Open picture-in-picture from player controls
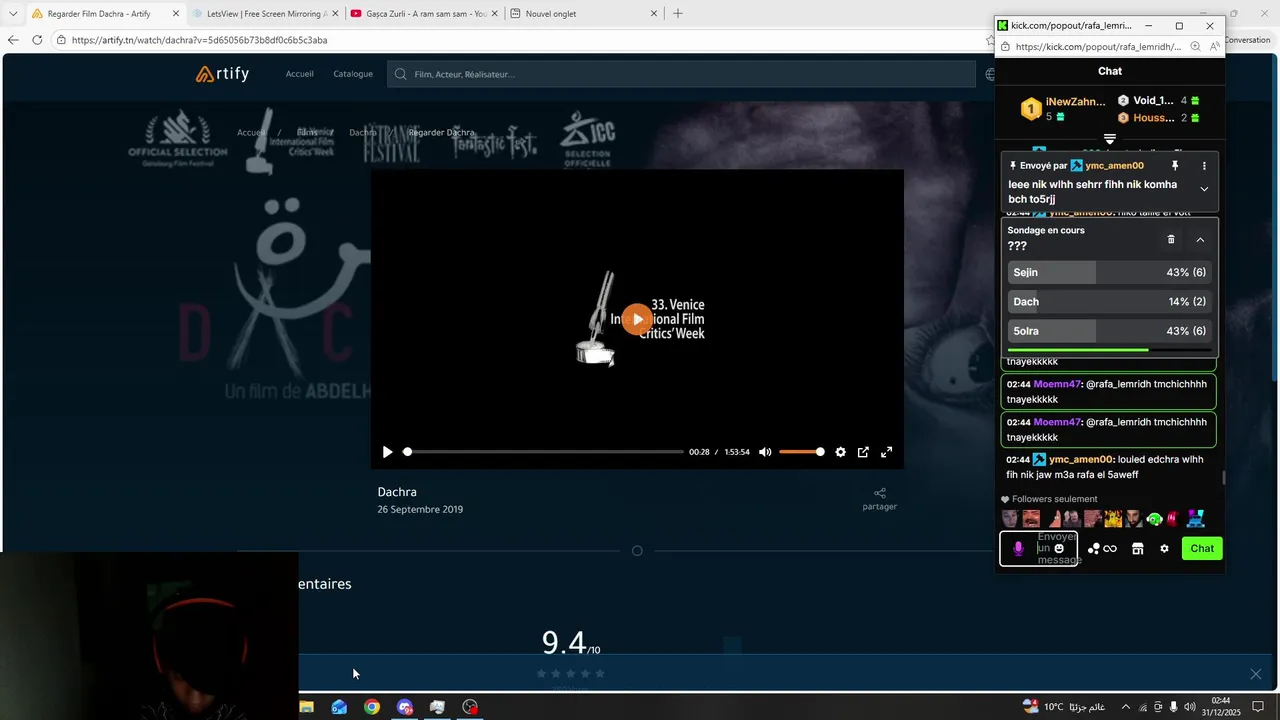The image size is (1280, 720). pyautogui.click(x=863, y=452)
